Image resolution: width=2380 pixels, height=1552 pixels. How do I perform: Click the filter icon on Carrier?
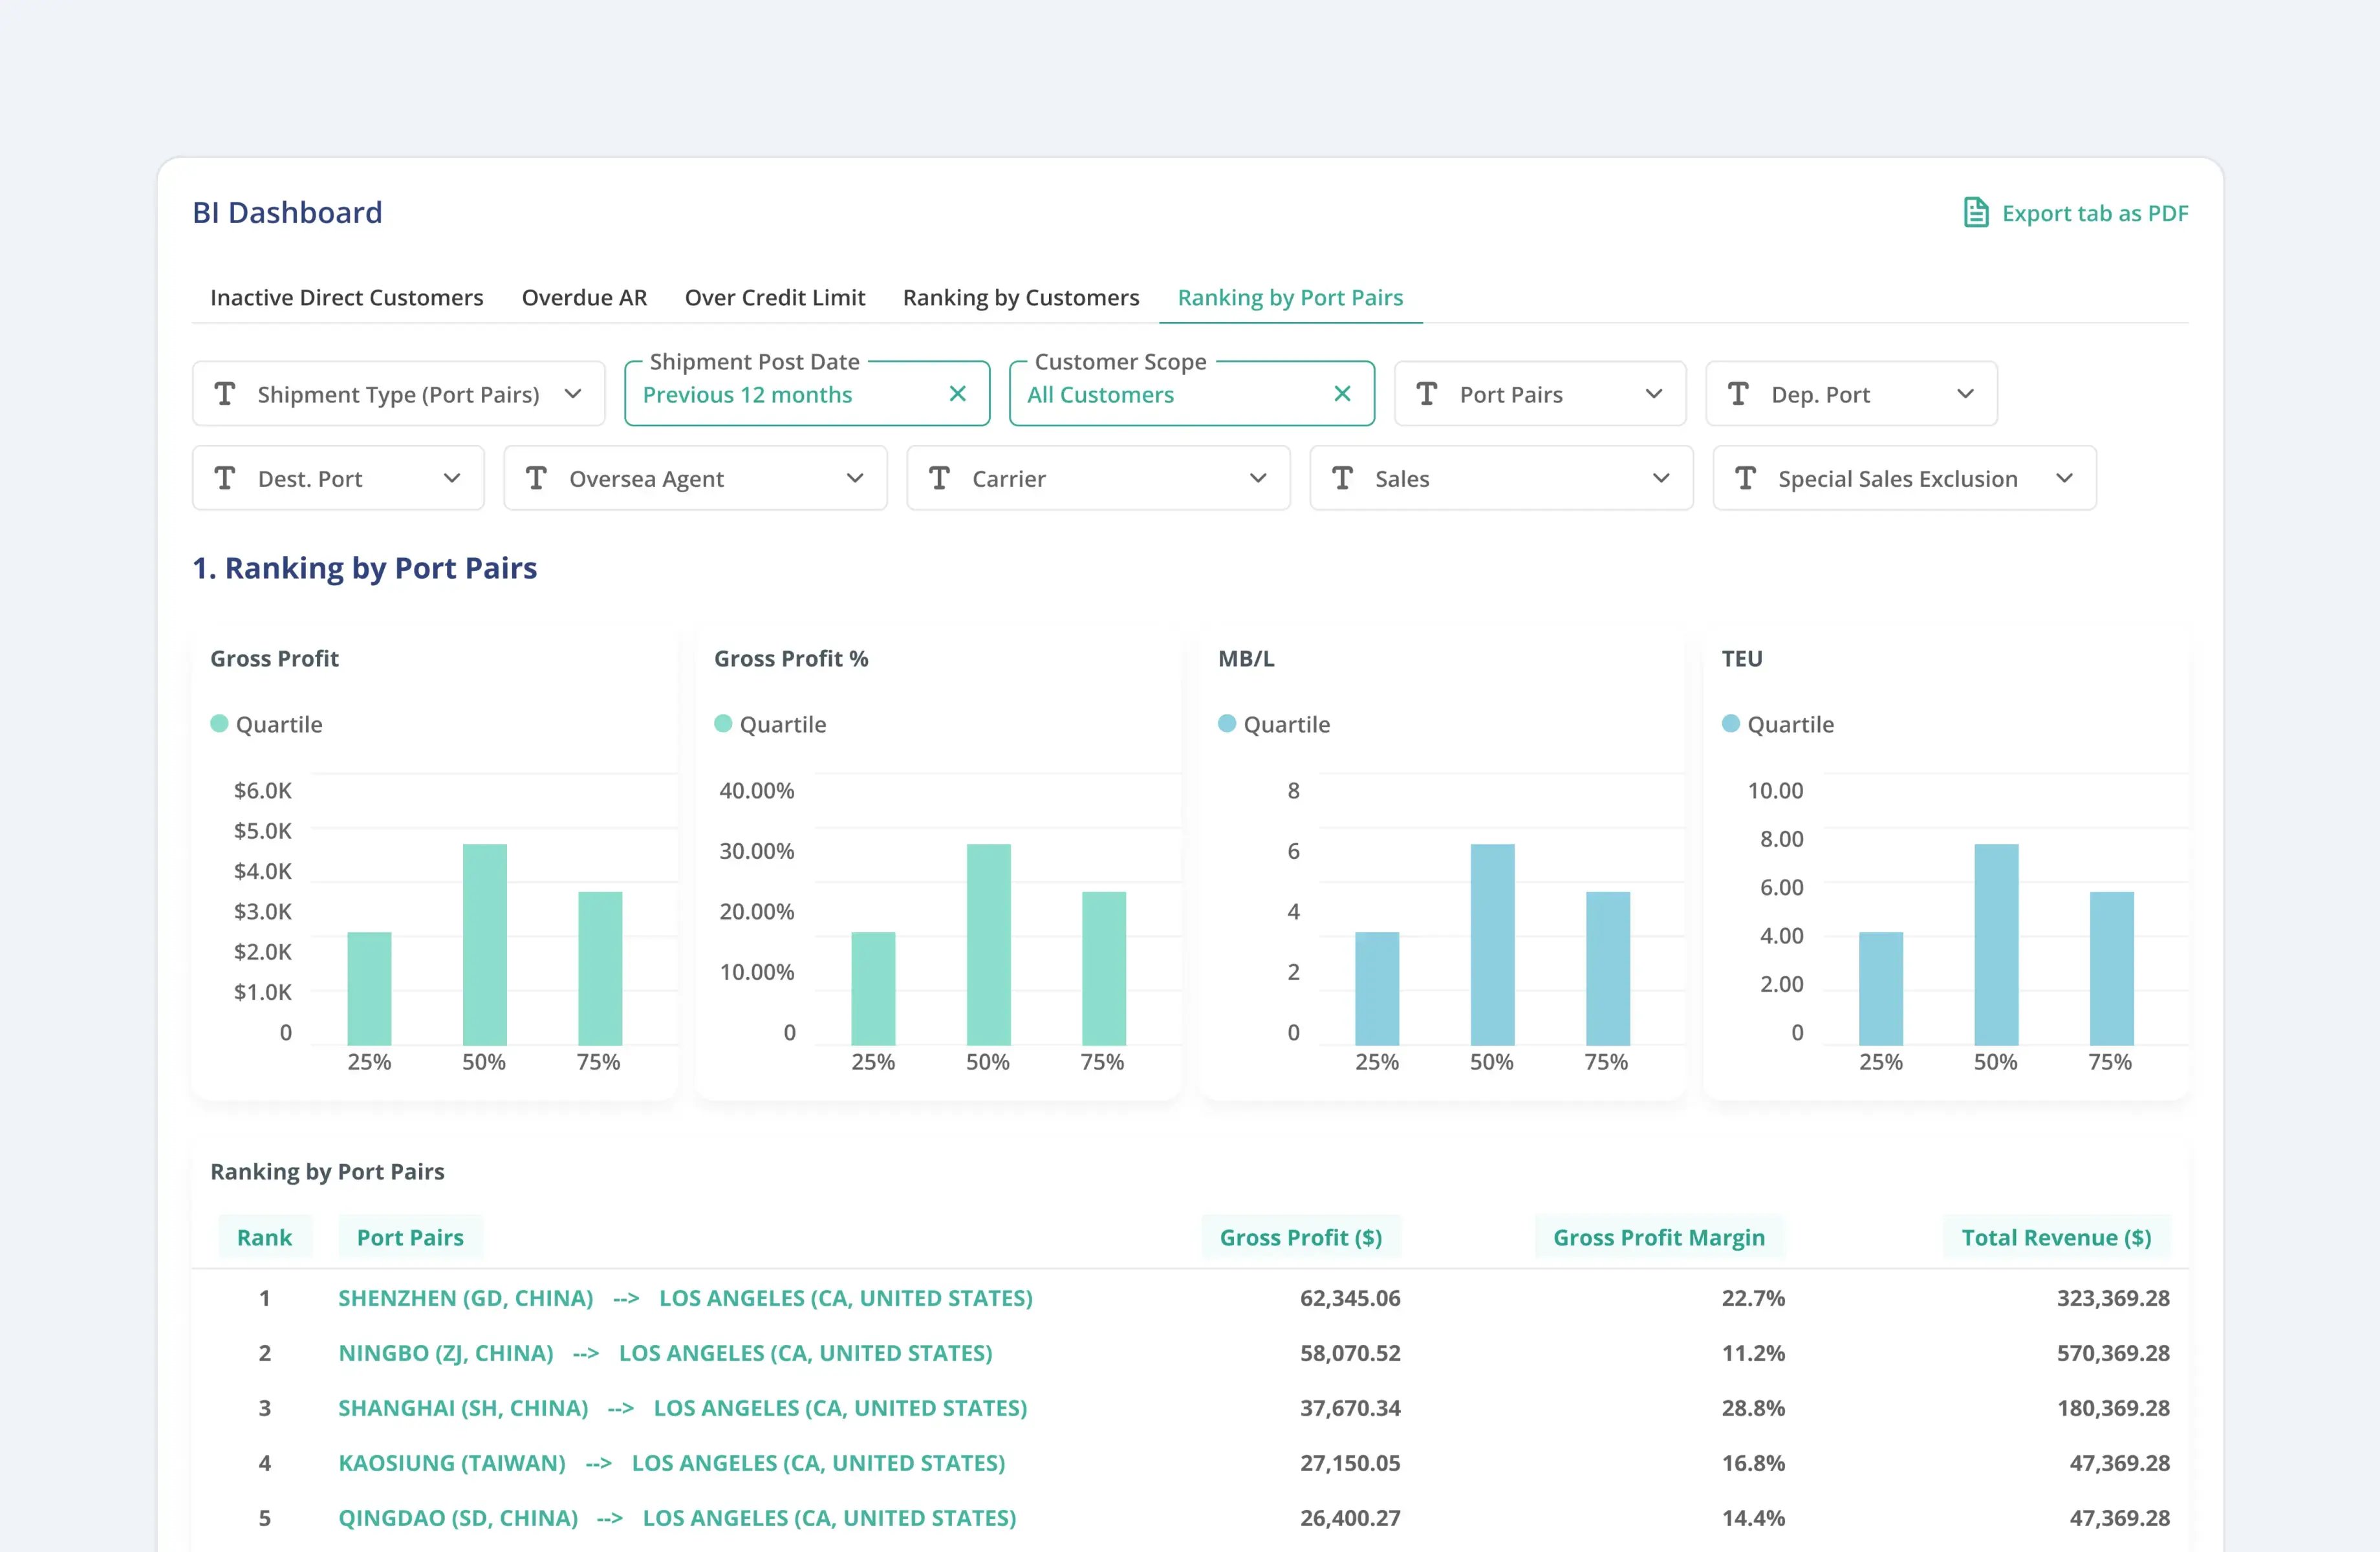pyautogui.click(x=939, y=478)
